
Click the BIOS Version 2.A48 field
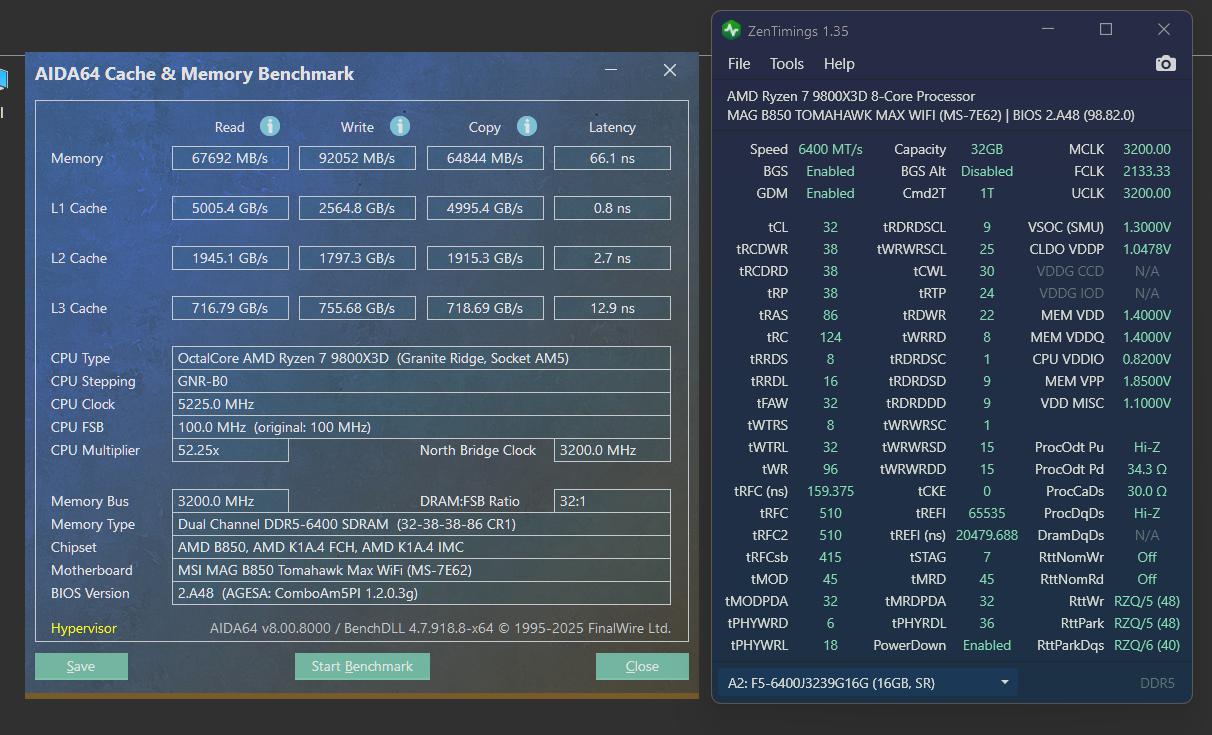click(421, 593)
